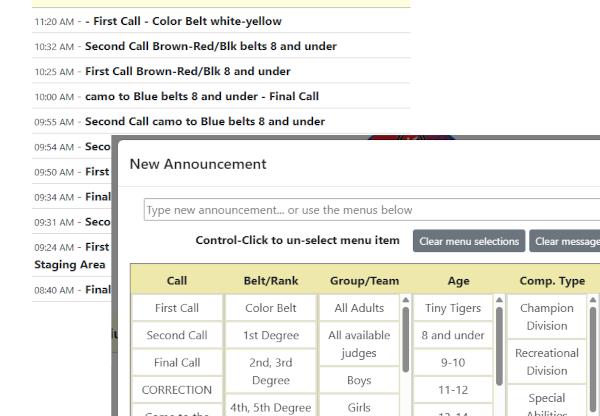This screenshot has height=416, width=600.
Task: Select 8 and under age option
Action: 453,335
